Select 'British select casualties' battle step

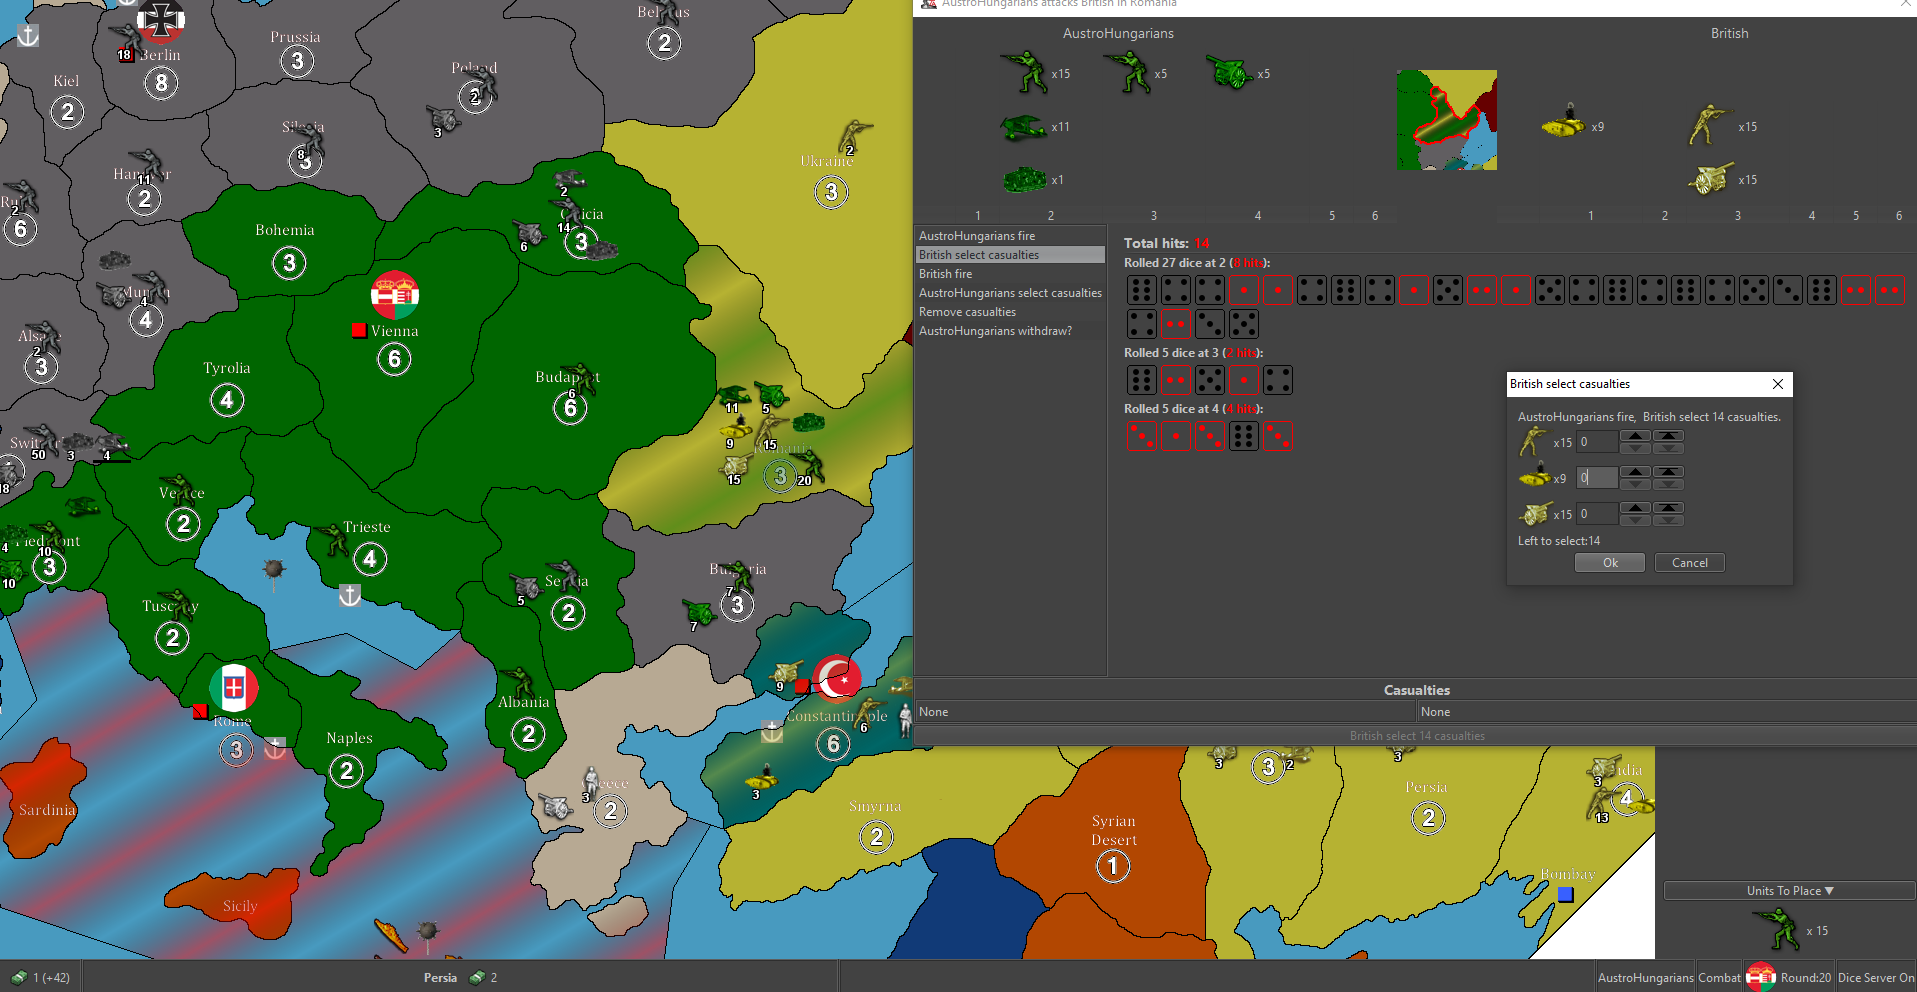pyautogui.click(x=1010, y=255)
